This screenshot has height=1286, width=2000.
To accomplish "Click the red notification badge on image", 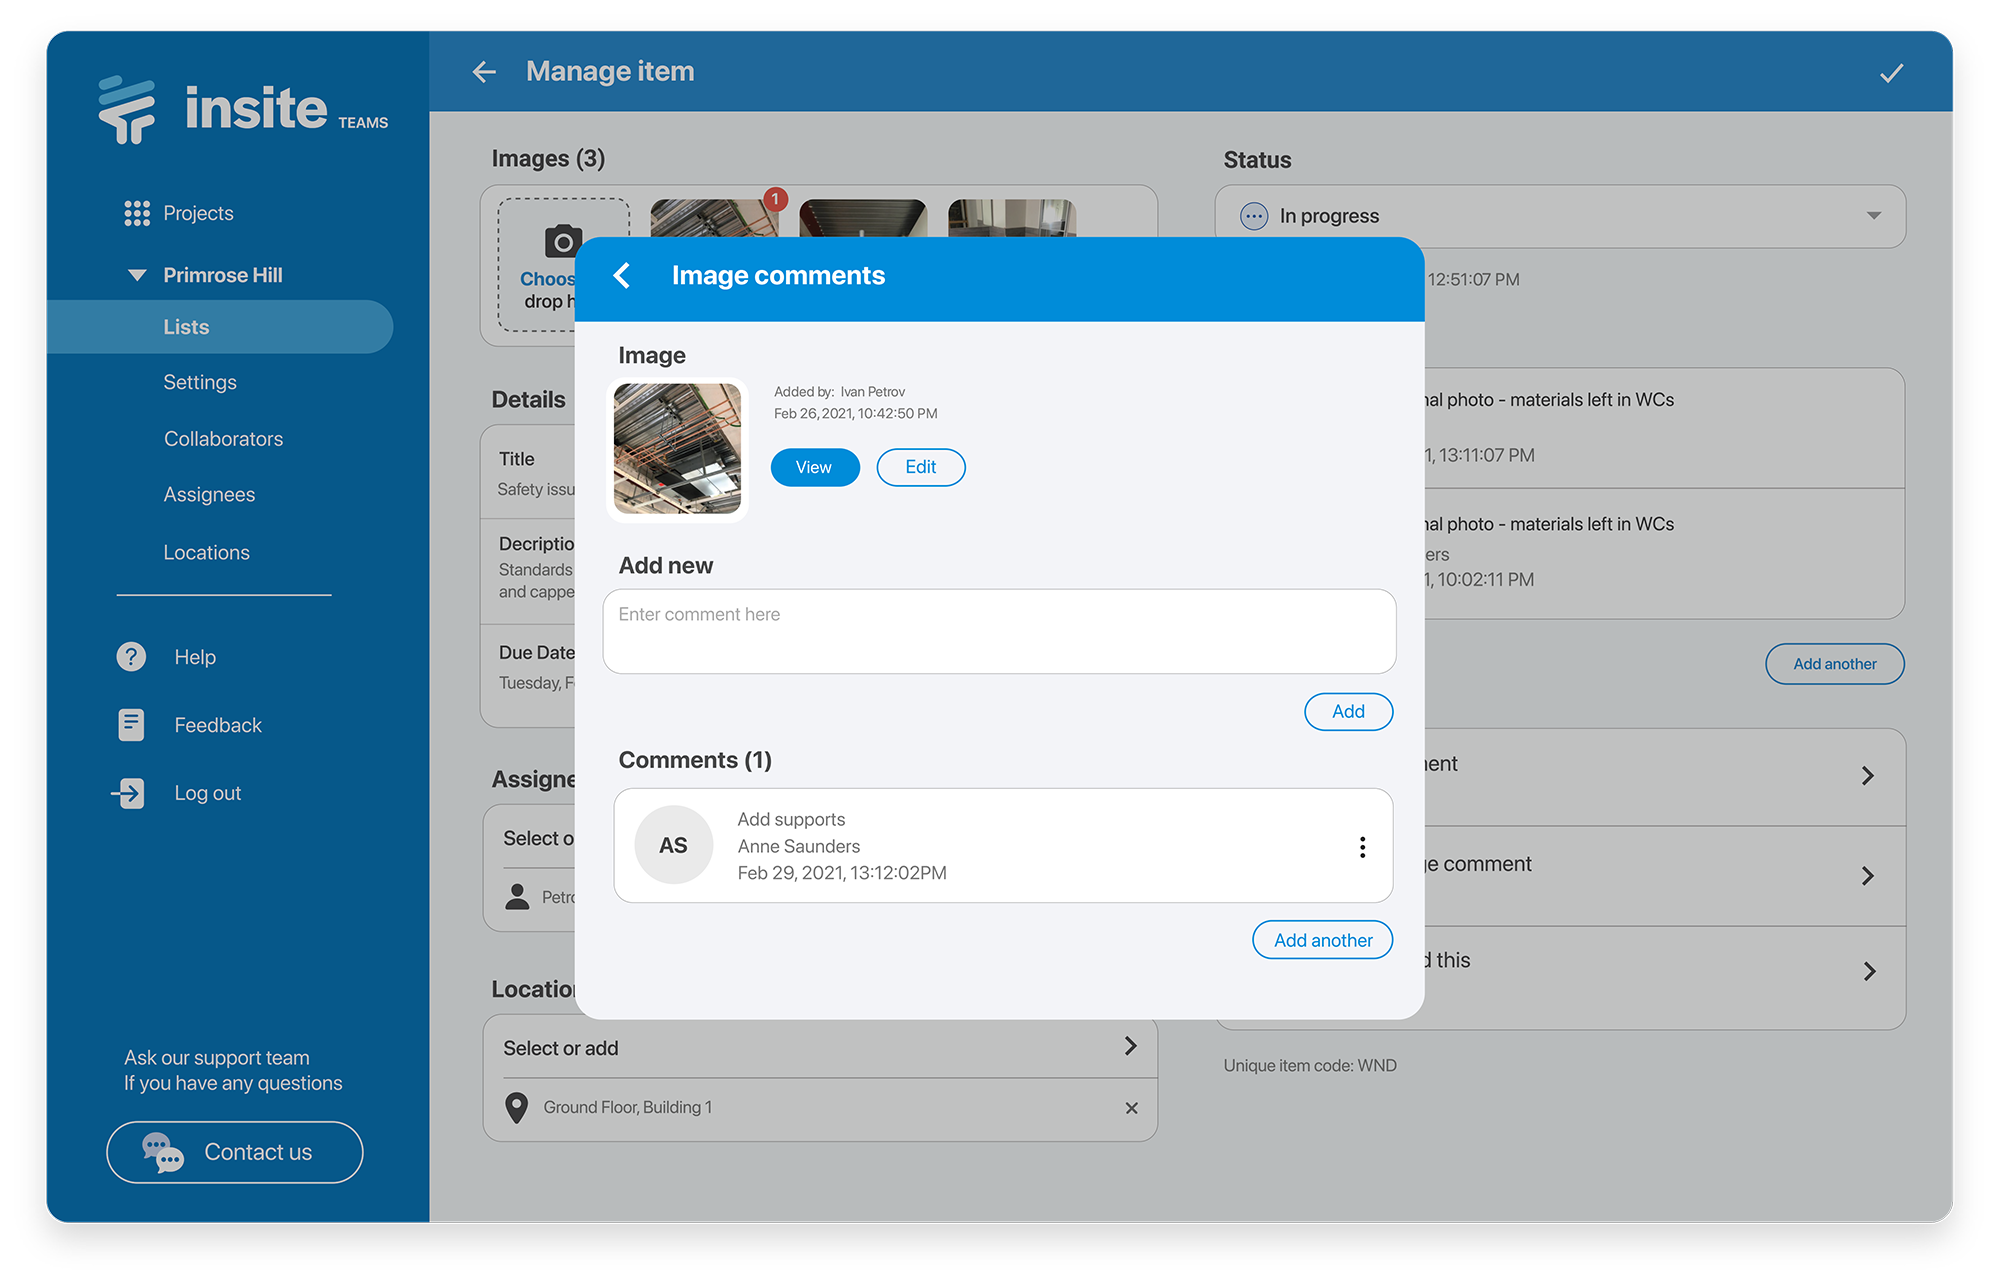I will pyautogui.click(x=775, y=199).
